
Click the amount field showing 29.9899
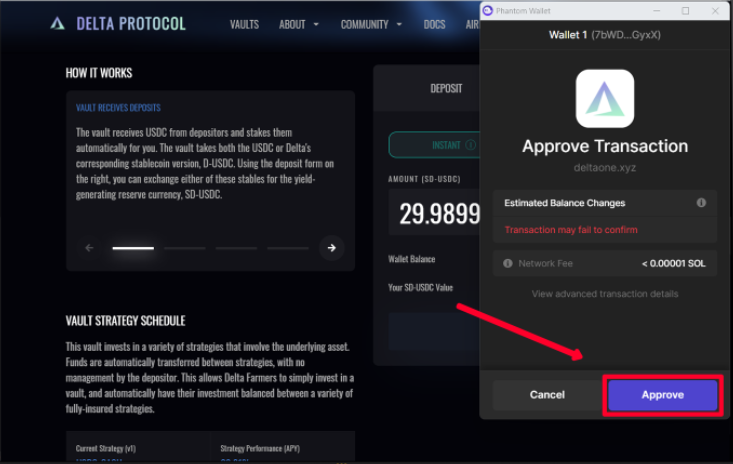point(434,213)
